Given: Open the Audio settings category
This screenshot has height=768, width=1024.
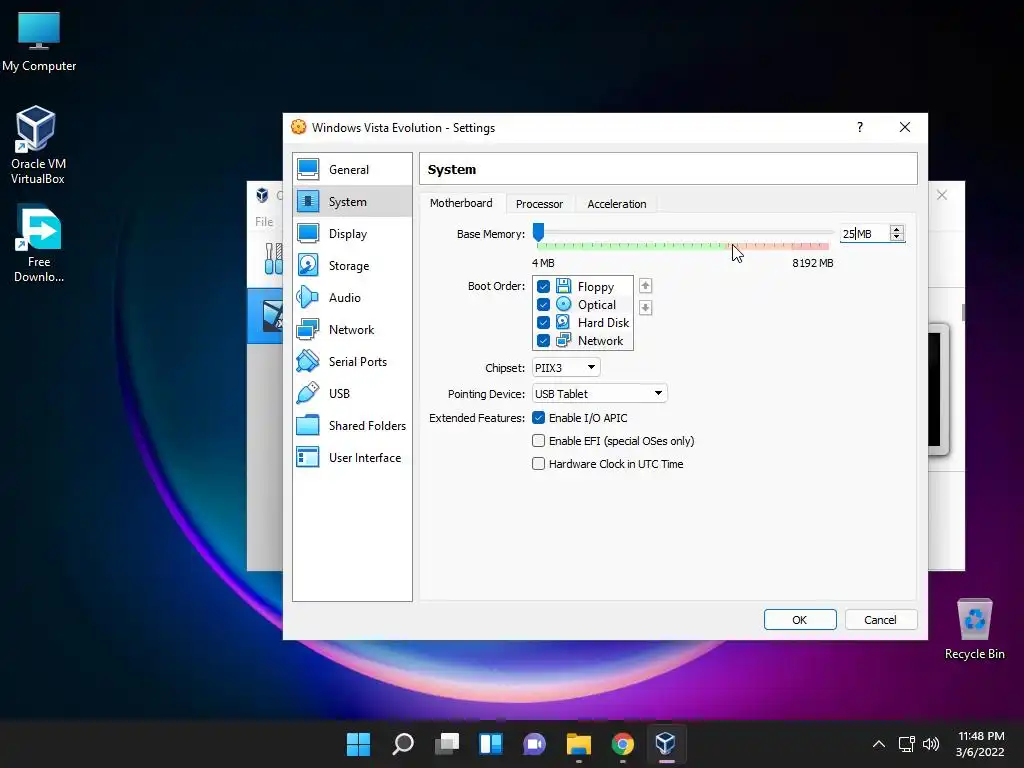Looking at the screenshot, I should (352, 298).
